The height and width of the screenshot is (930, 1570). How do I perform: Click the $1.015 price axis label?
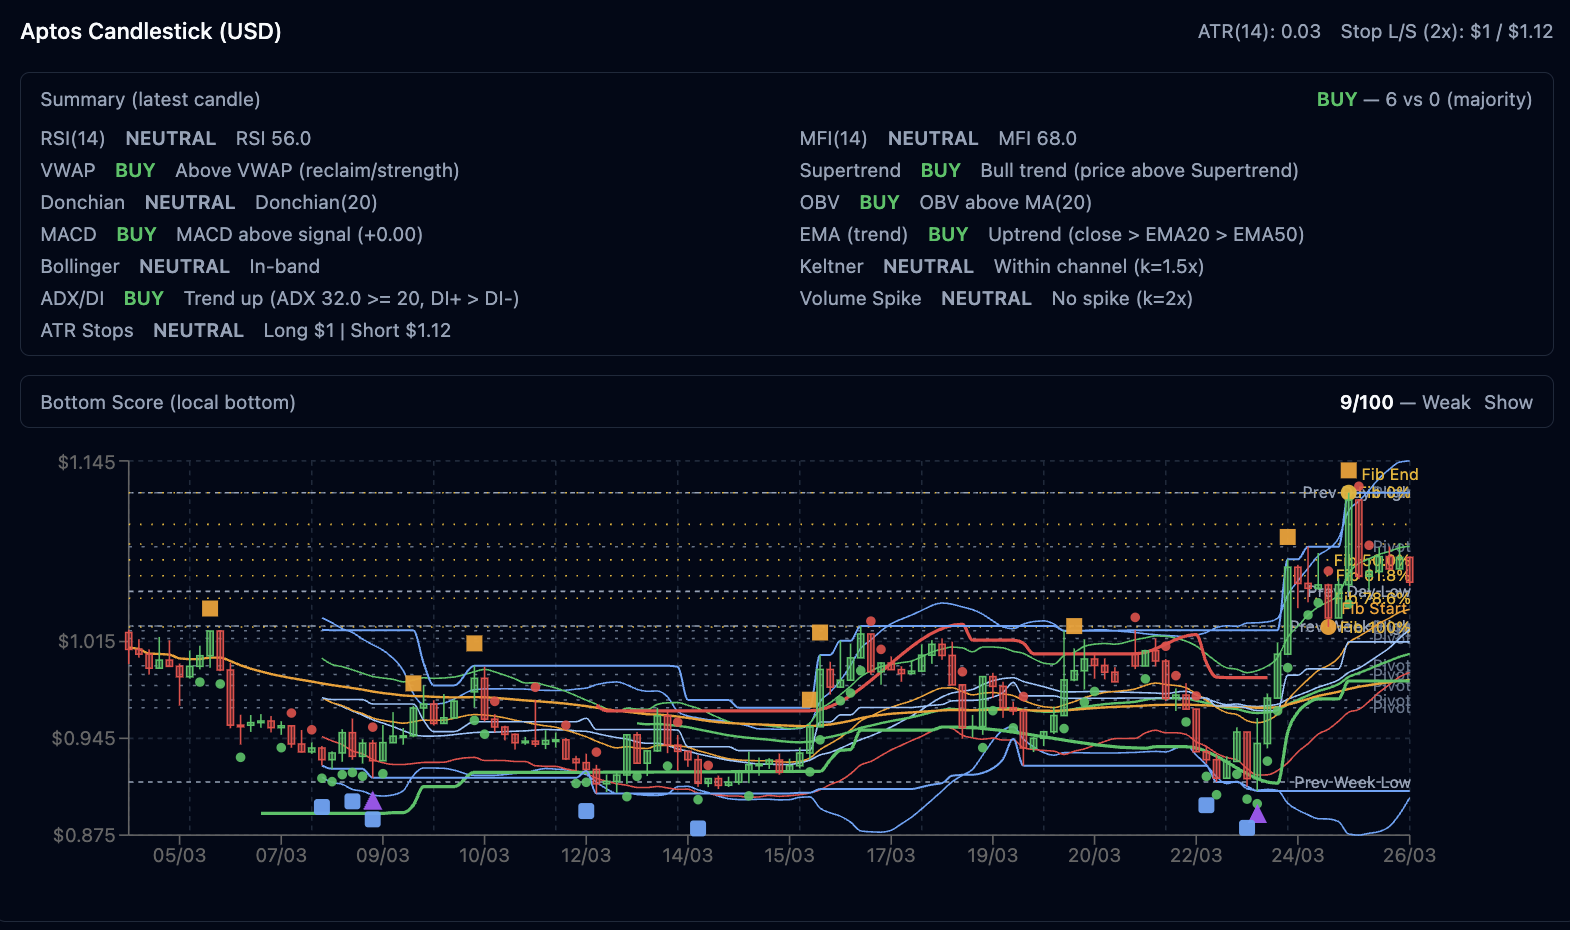coord(86,641)
